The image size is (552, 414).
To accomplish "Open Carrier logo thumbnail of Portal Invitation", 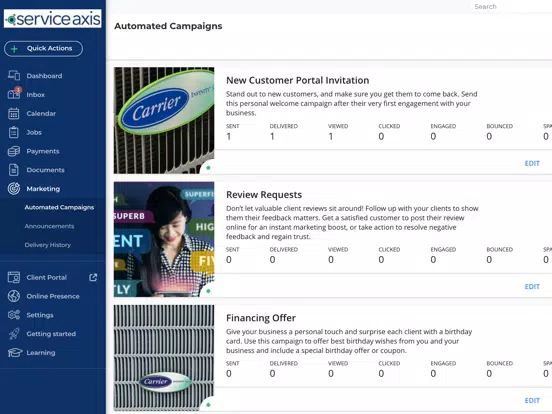I will [x=164, y=120].
